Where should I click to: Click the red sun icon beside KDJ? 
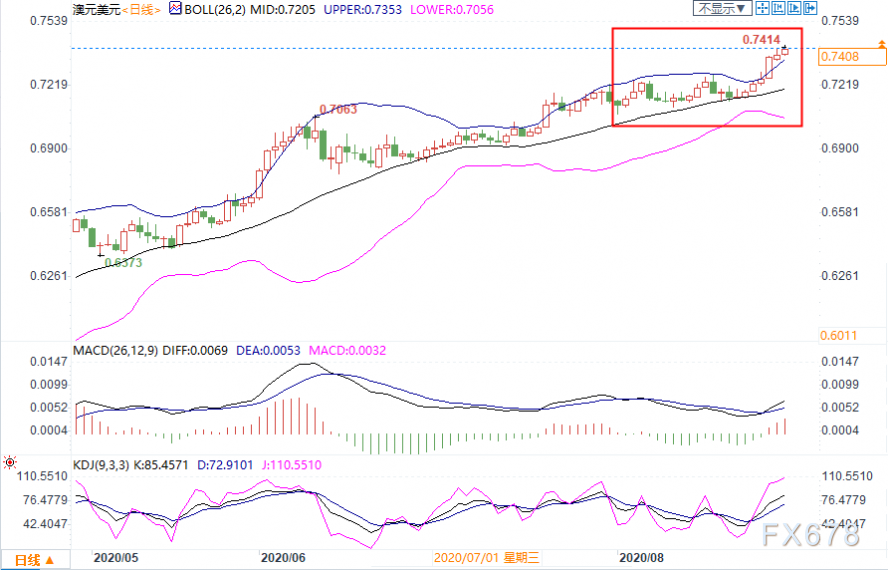[x=9, y=462]
